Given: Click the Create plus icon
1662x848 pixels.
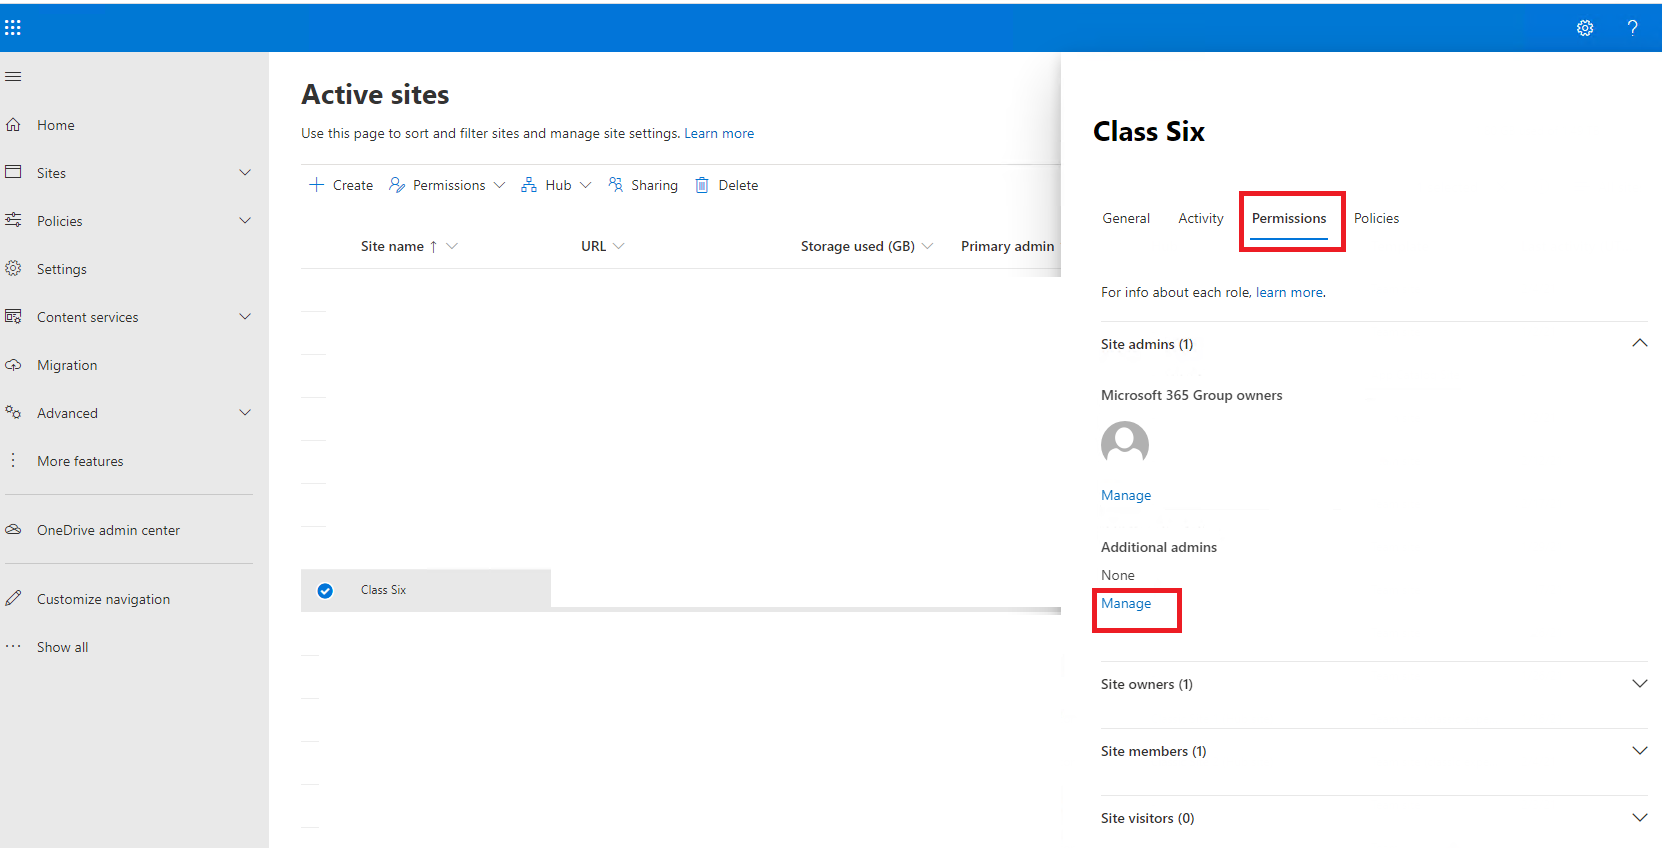Looking at the screenshot, I should click(316, 185).
